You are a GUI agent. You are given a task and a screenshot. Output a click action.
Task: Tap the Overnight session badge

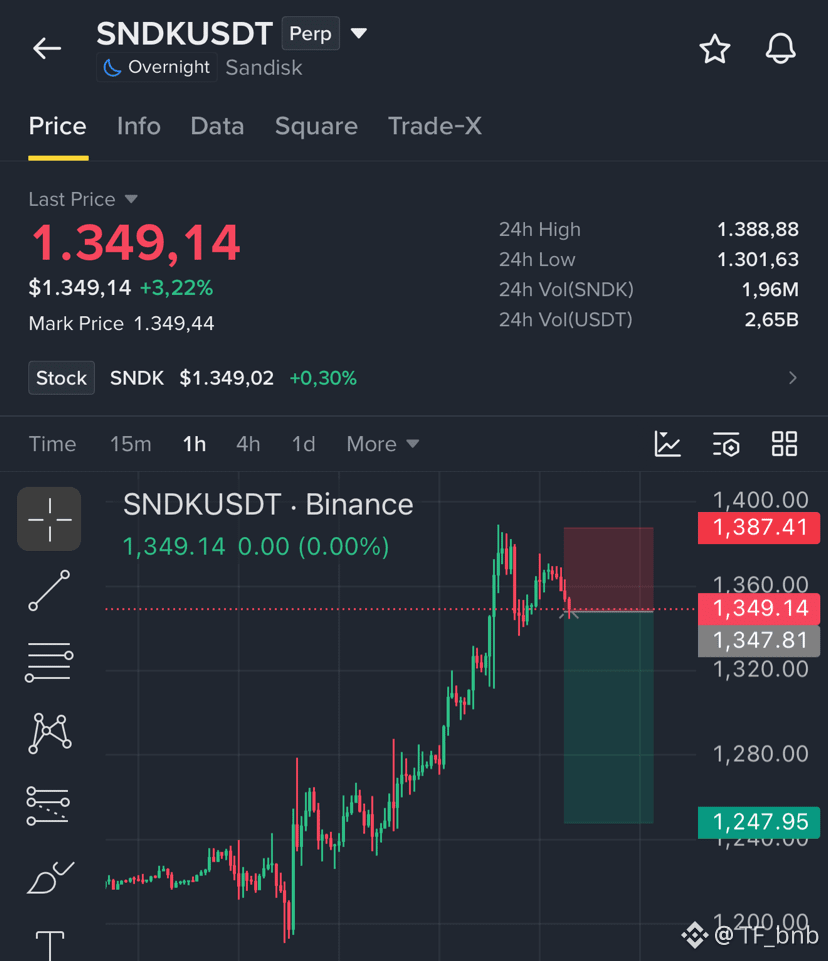pos(157,67)
